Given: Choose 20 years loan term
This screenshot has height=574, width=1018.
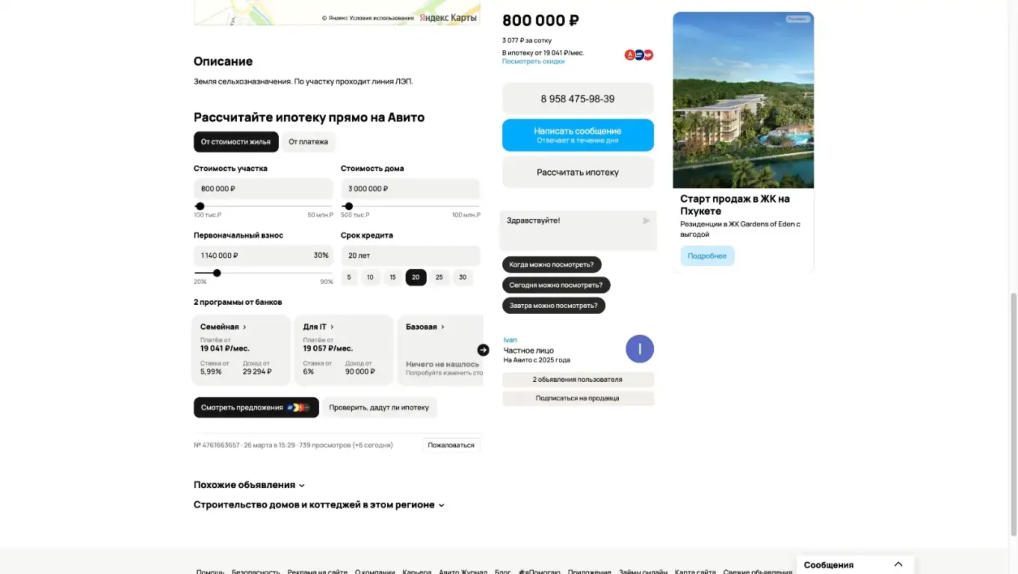Looking at the screenshot, I should click(x=416, y=277).
